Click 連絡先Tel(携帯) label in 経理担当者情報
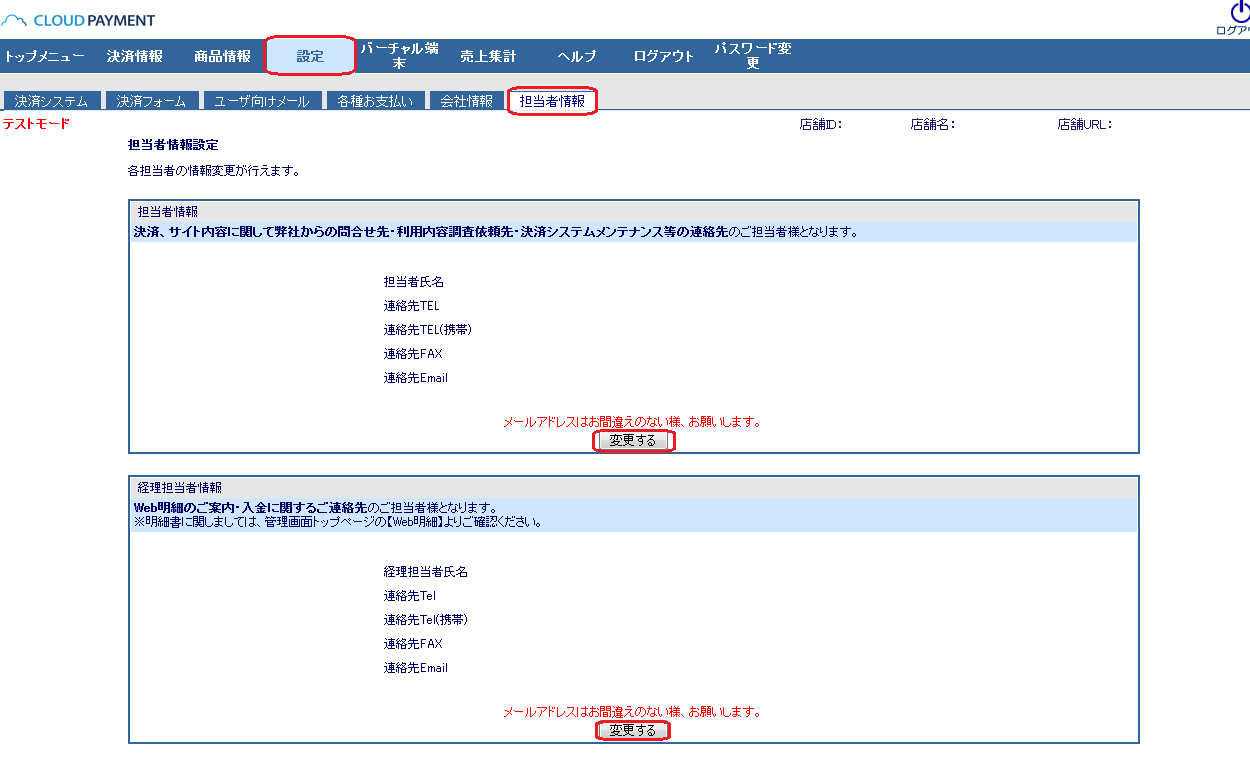 tap(426, 620)
